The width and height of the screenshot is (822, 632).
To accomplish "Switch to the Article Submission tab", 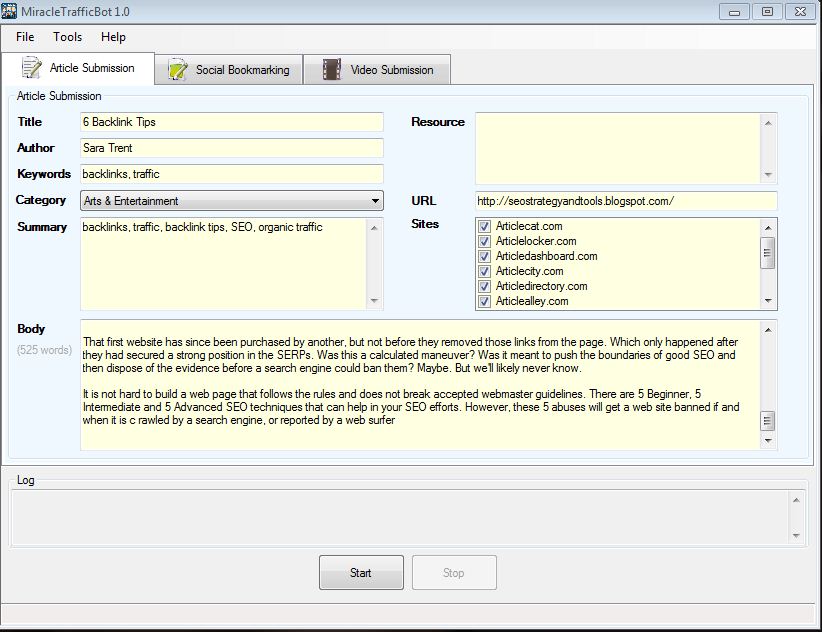I will tap(78, 68).
